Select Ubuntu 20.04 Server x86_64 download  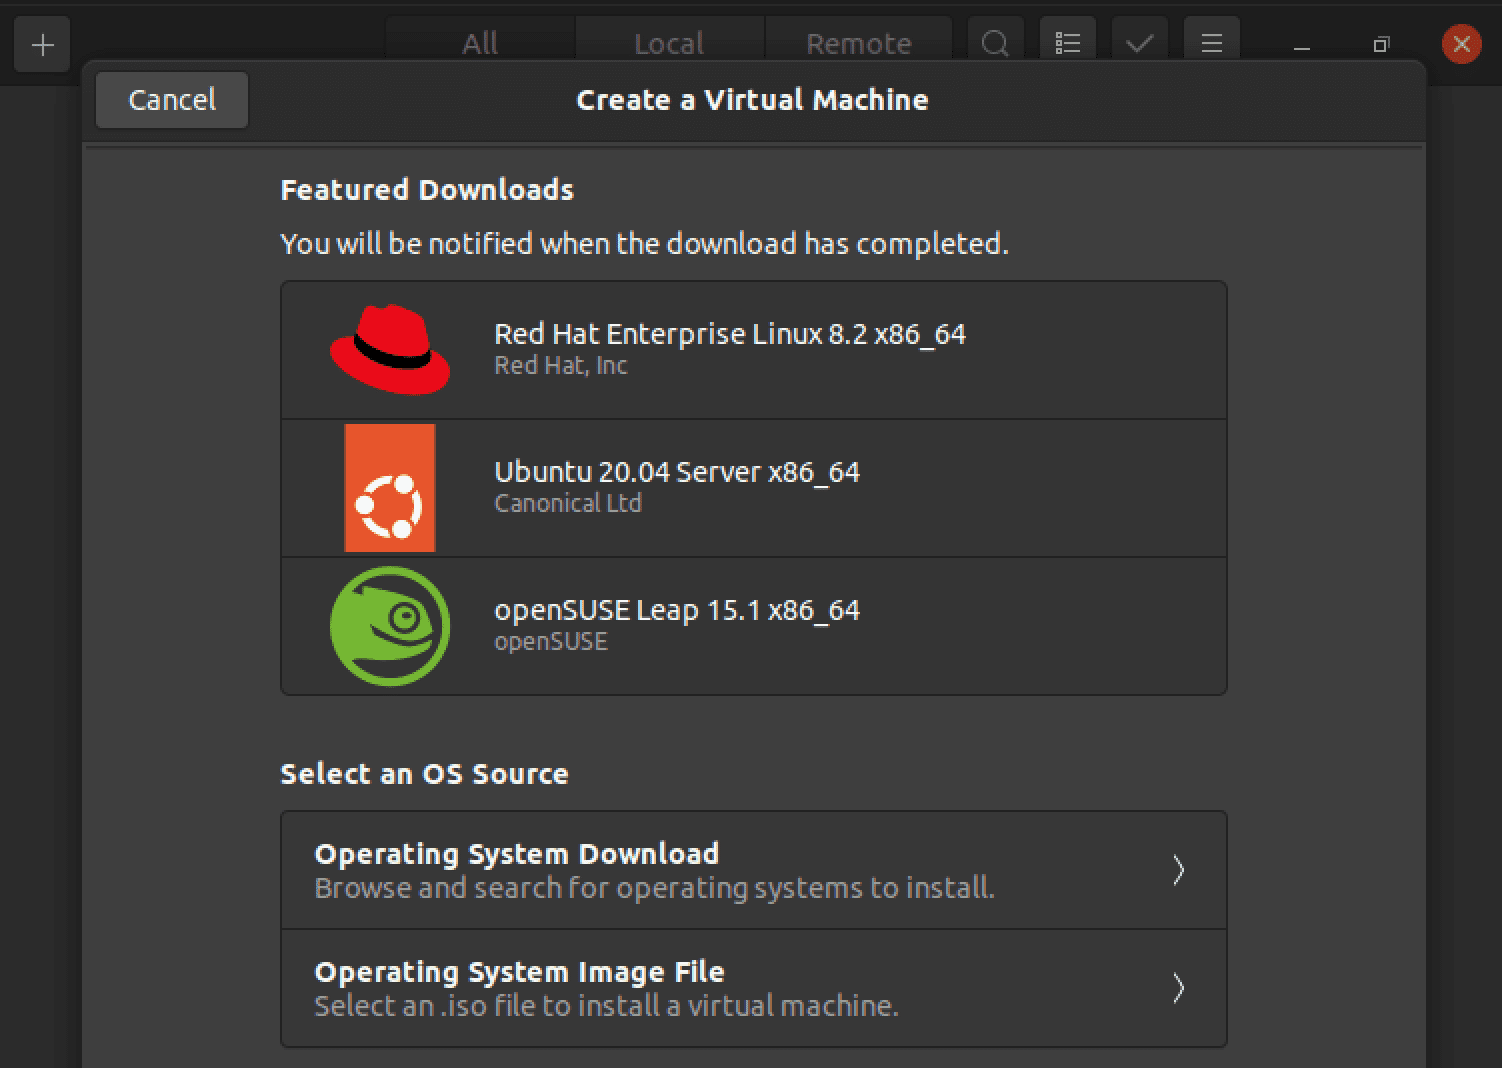[753, 487]
